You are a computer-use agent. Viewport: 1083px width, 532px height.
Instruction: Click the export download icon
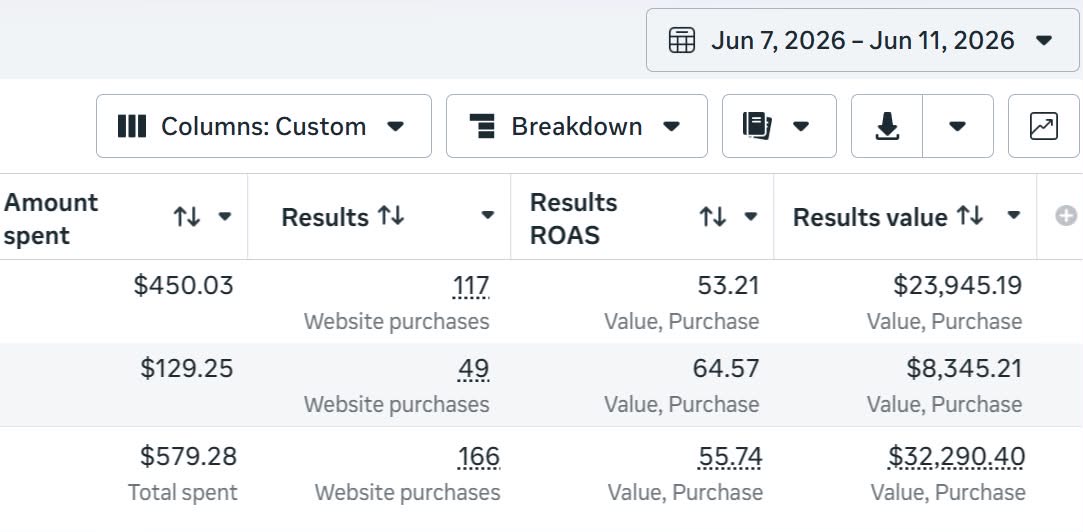click(887, 126)
